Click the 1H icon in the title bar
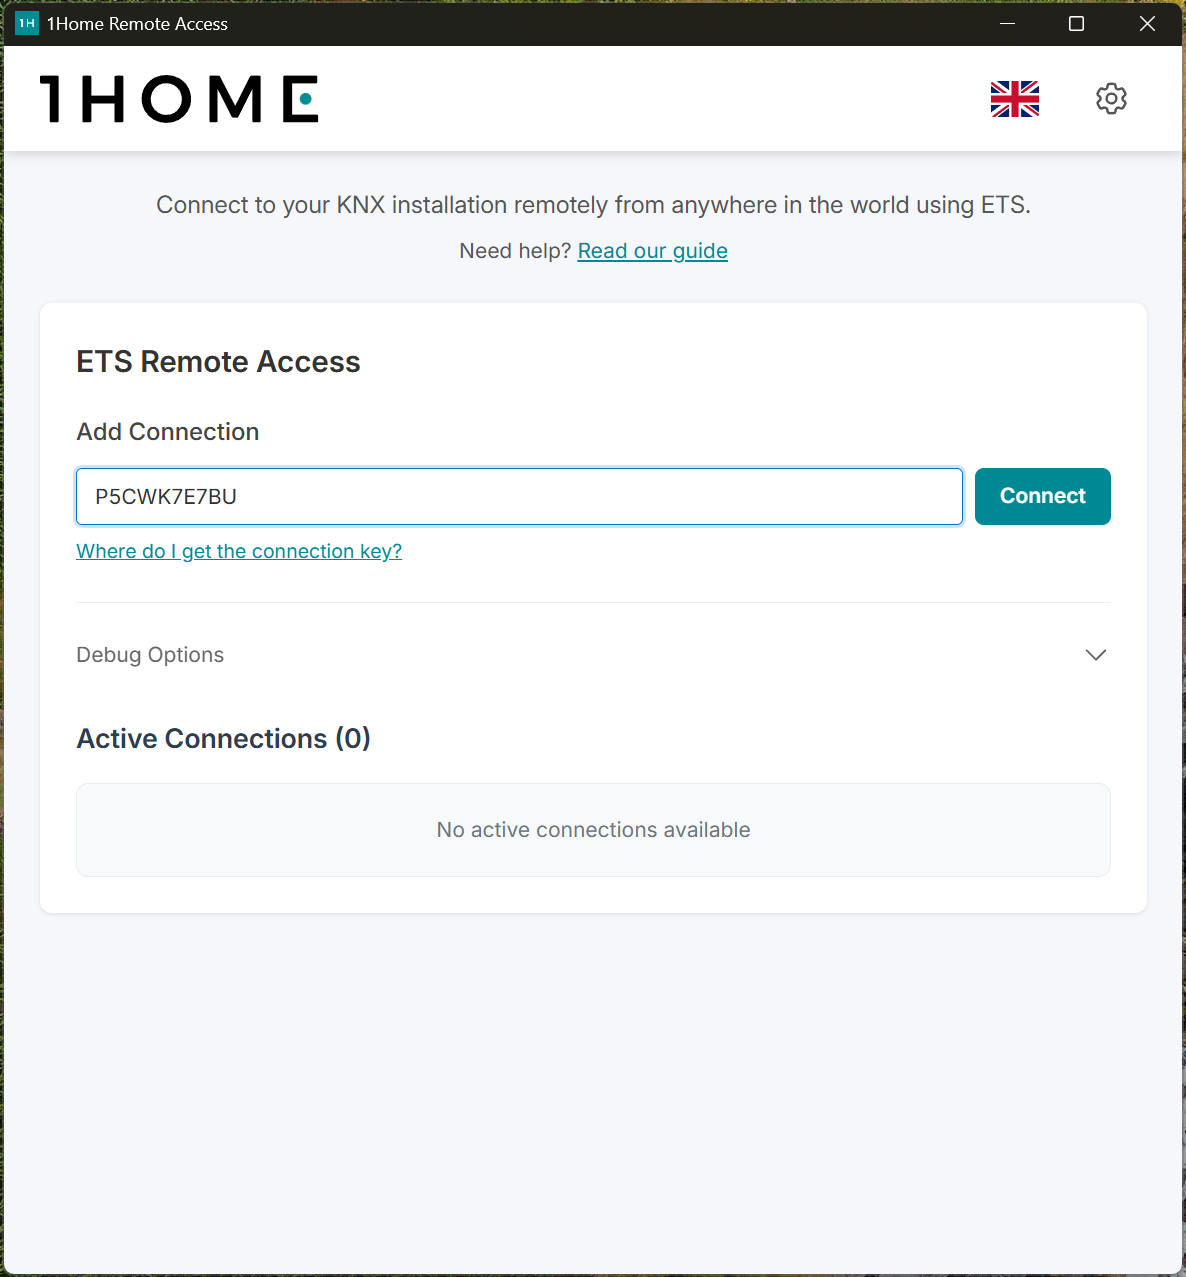1186x1277 pixels. tap(26, 22)
